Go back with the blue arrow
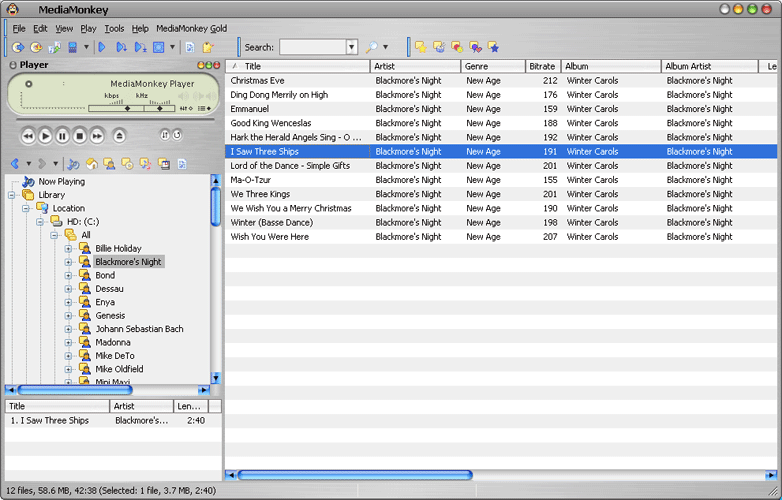Viewport: 782px width, 500px height. 15,164
